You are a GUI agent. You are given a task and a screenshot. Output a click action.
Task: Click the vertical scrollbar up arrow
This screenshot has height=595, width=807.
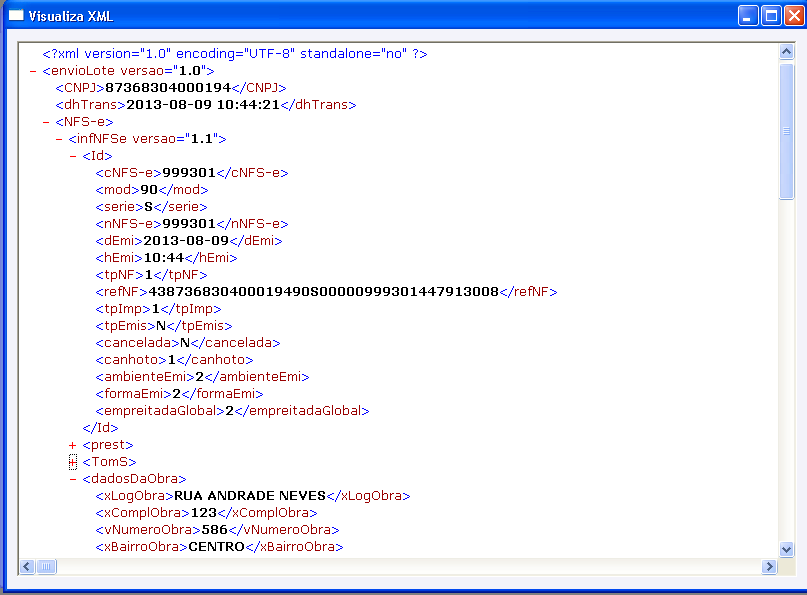pyautogui.click(x=786, y=51)
